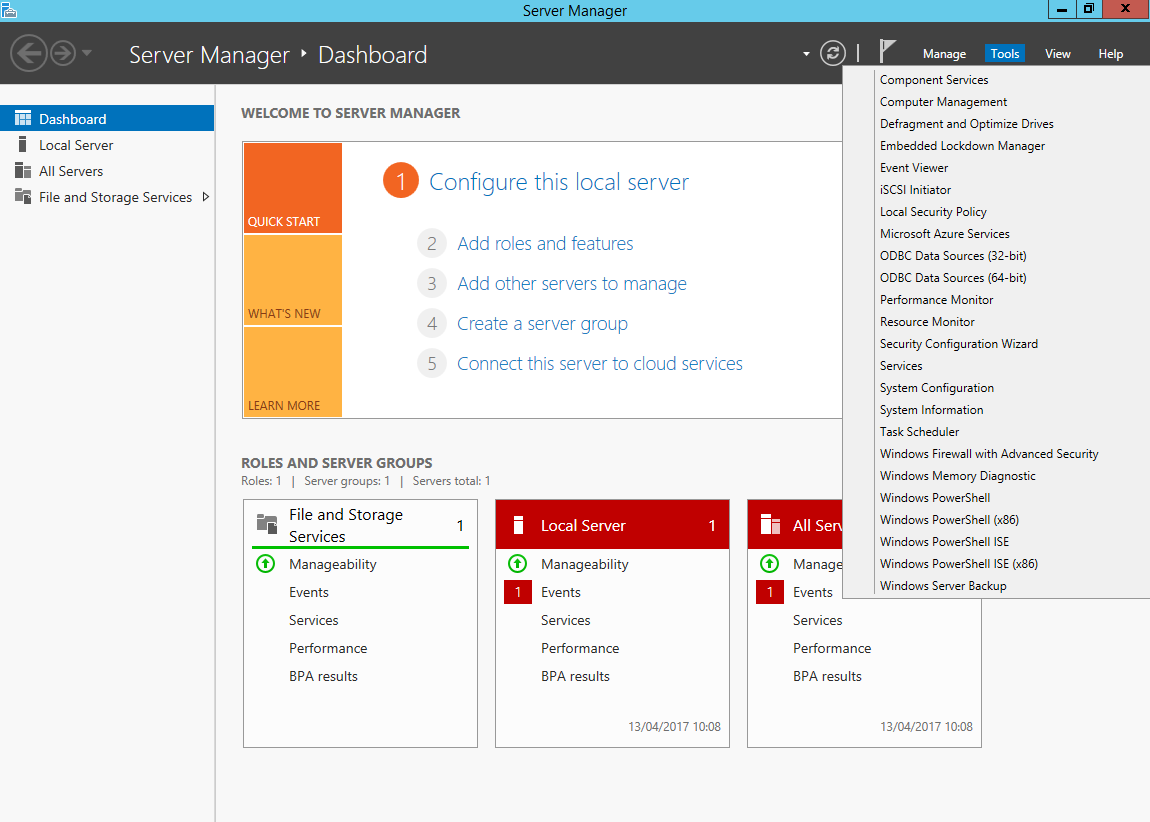Click the Dashboard icon in sidebar
The image size is (1150, 822).
pyautogui.click(x=22, y=119)
